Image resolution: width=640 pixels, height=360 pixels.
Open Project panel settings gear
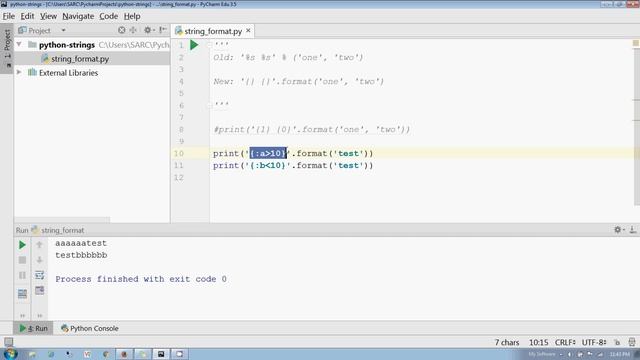(x=148, y=30)
